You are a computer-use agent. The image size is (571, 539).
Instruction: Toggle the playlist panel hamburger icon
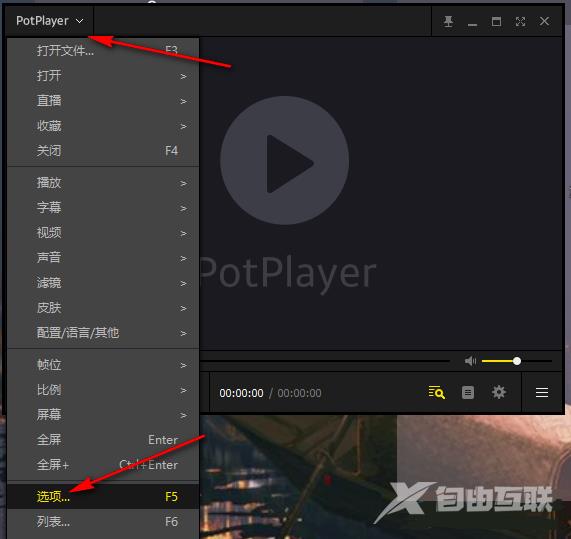point(542,392)
